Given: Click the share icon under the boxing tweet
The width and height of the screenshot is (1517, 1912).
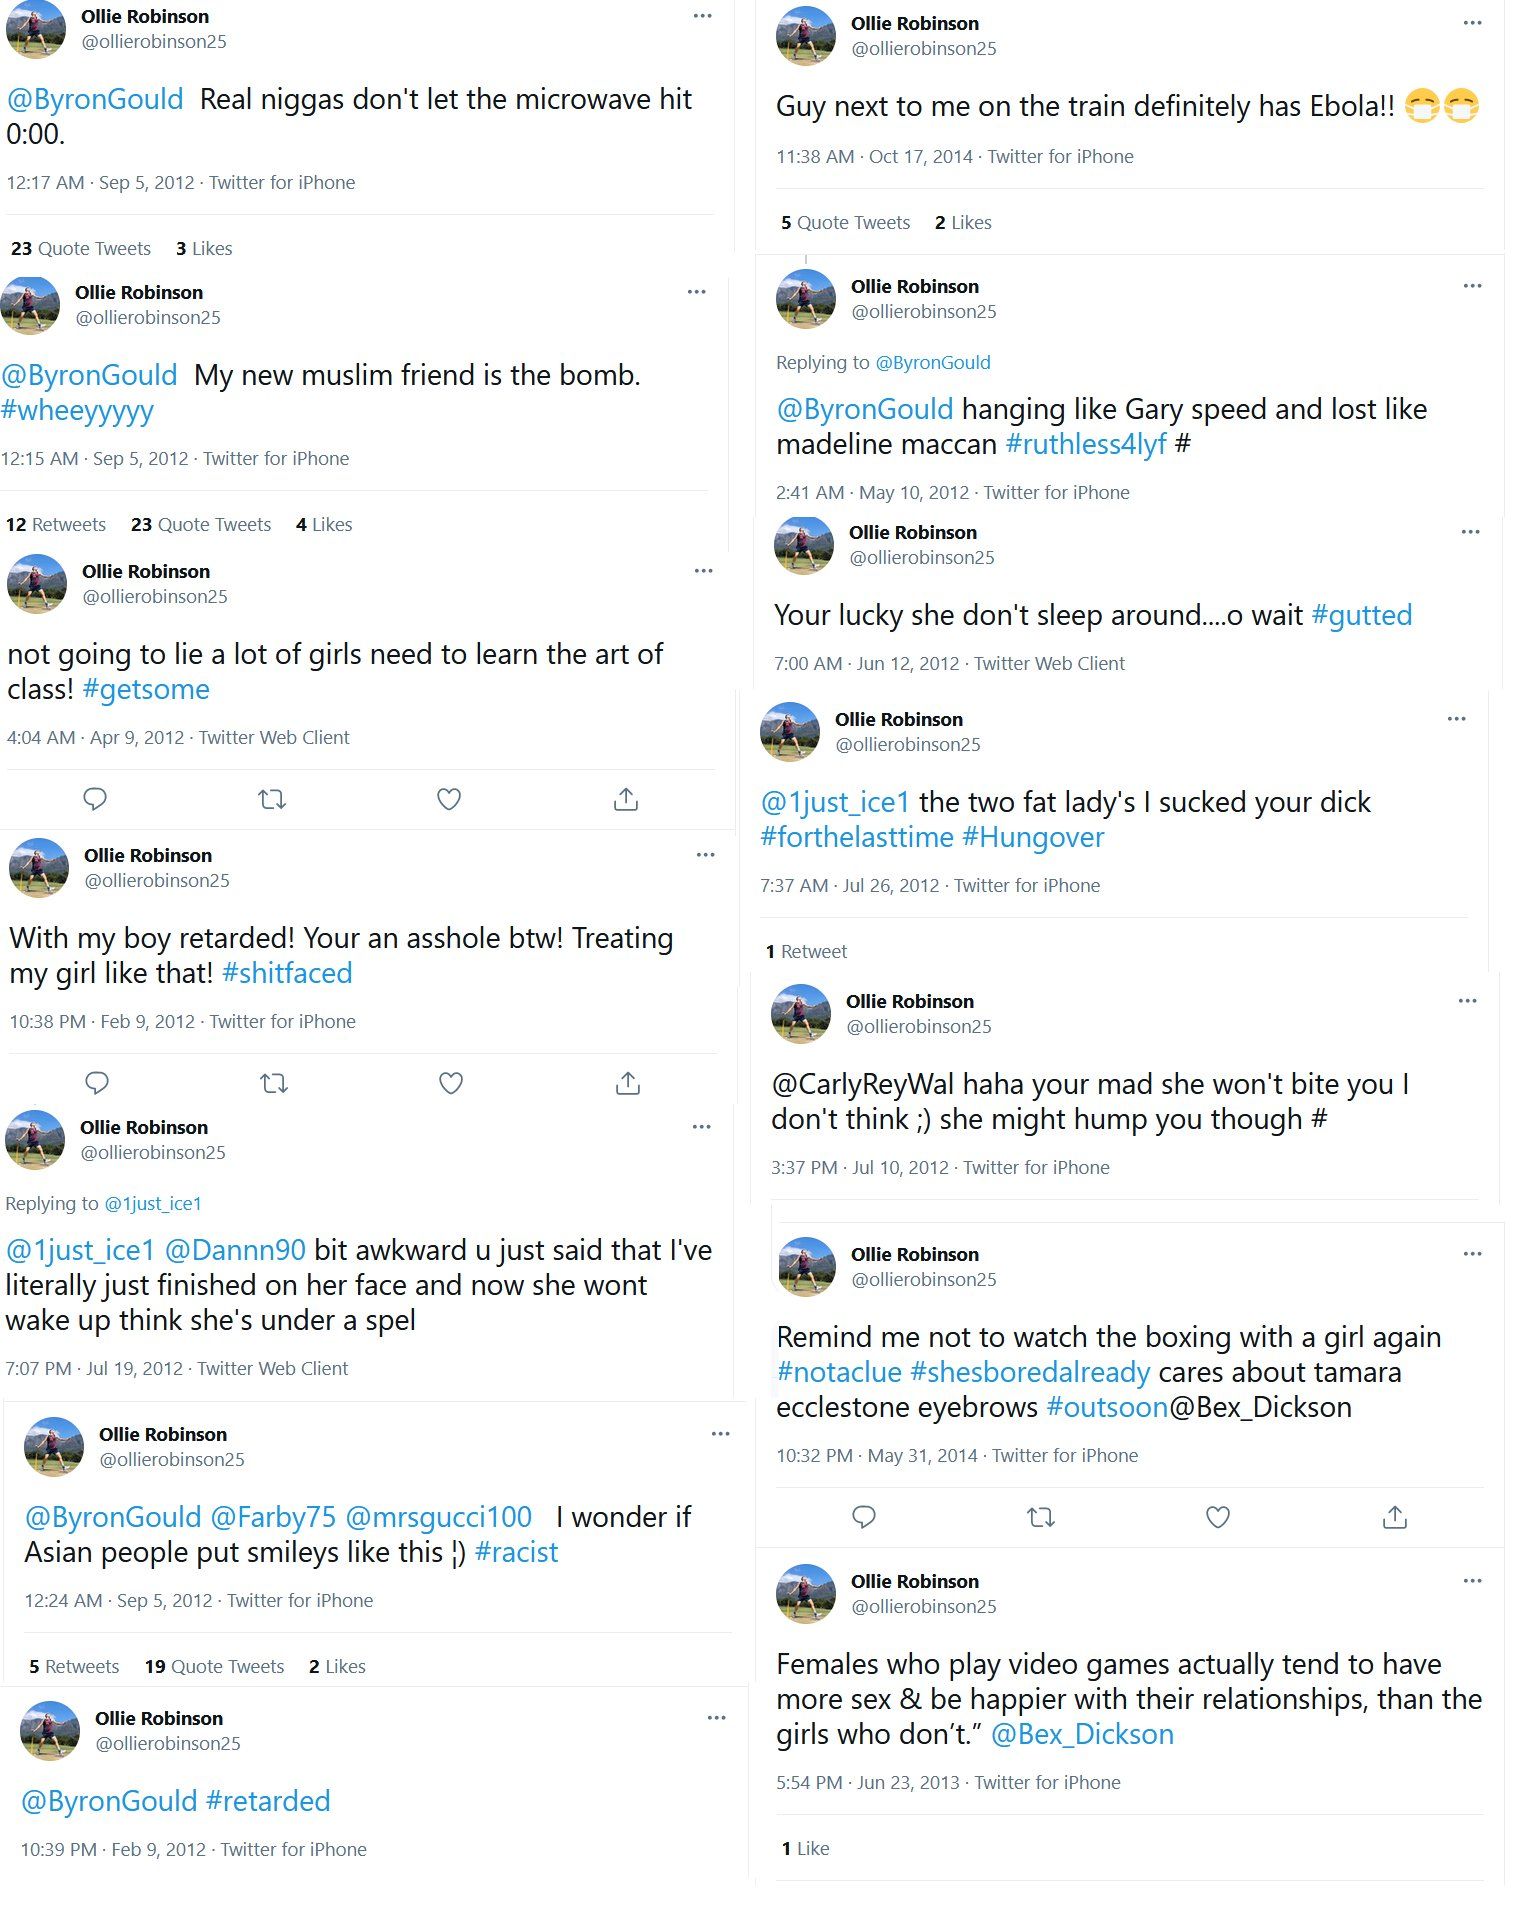Looking at the screenshot, I should pyautogui.click(x=1394, y=1517).
